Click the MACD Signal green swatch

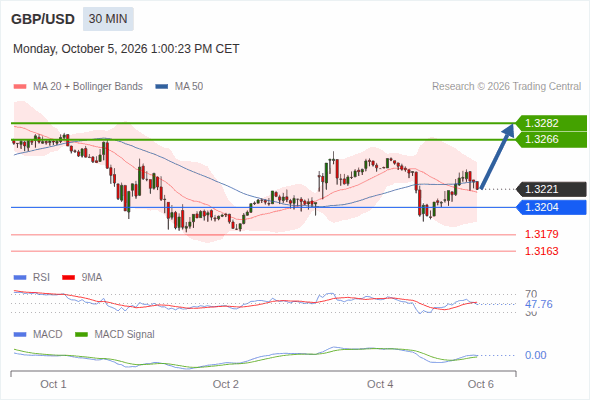[81, 335]
